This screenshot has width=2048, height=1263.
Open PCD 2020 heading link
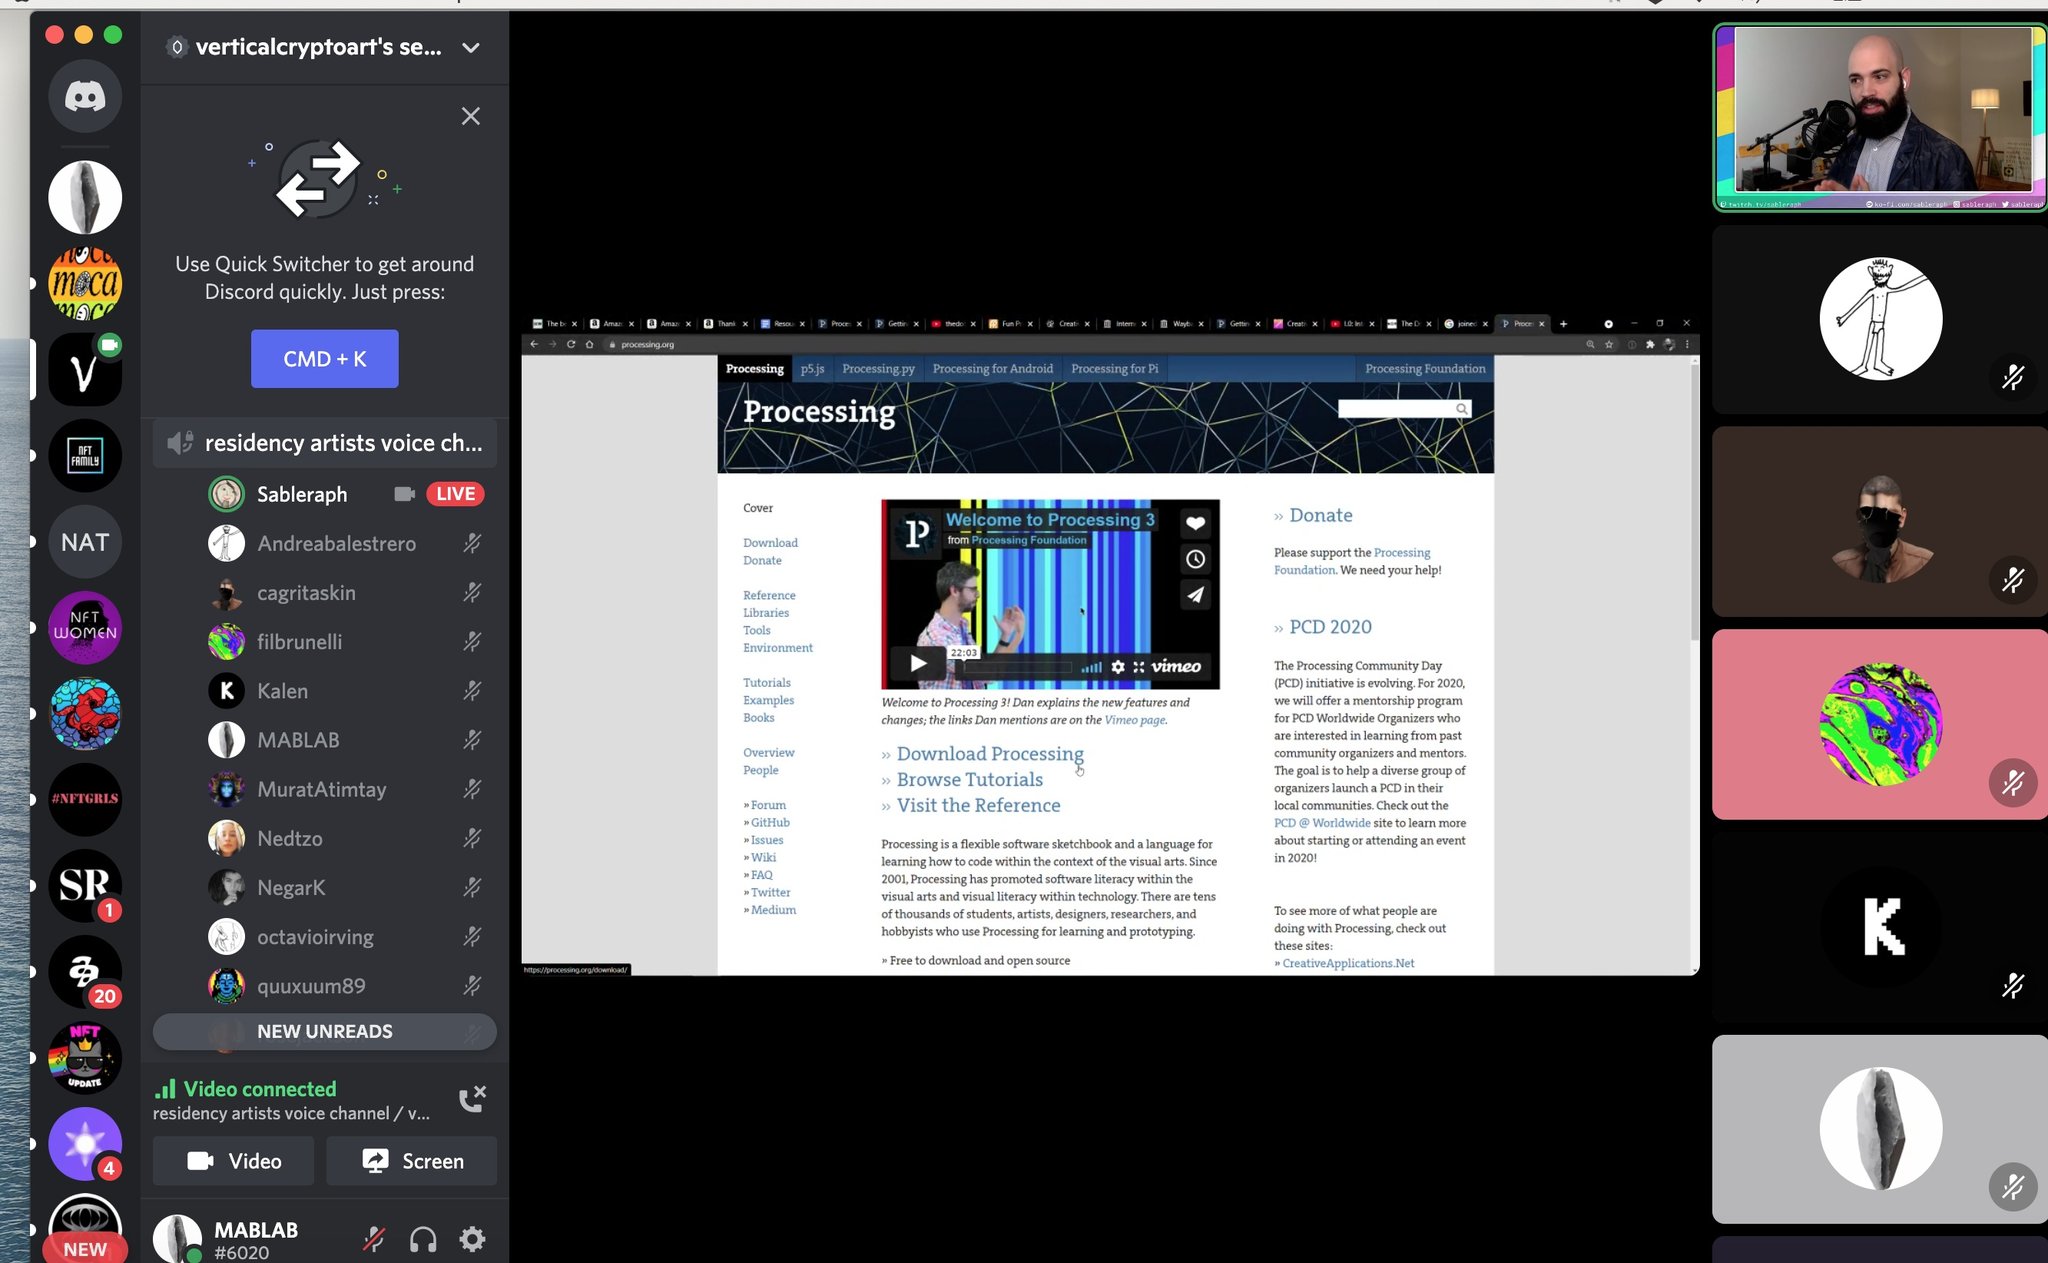point(1330,627)
